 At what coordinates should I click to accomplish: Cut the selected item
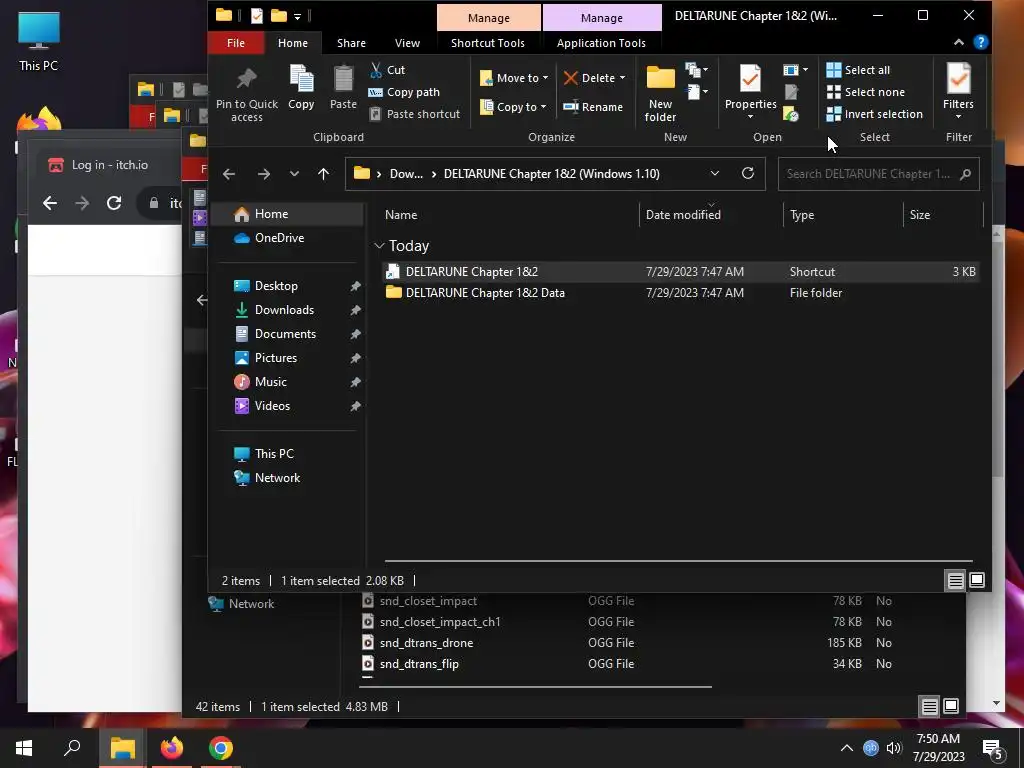point(387,70)
